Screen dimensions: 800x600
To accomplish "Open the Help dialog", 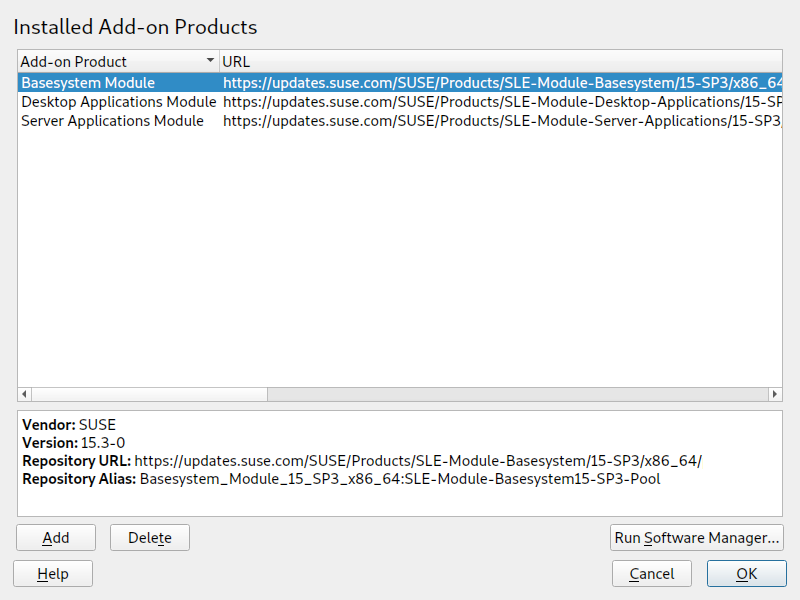I will pos(53,574).
